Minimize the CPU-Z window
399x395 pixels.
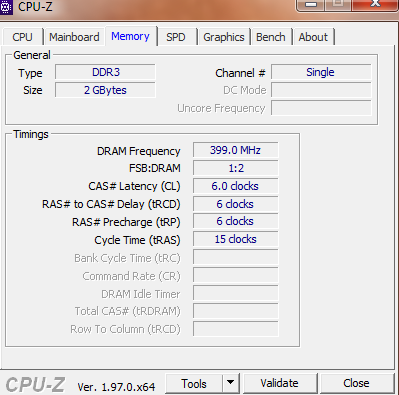coord(311,5)
